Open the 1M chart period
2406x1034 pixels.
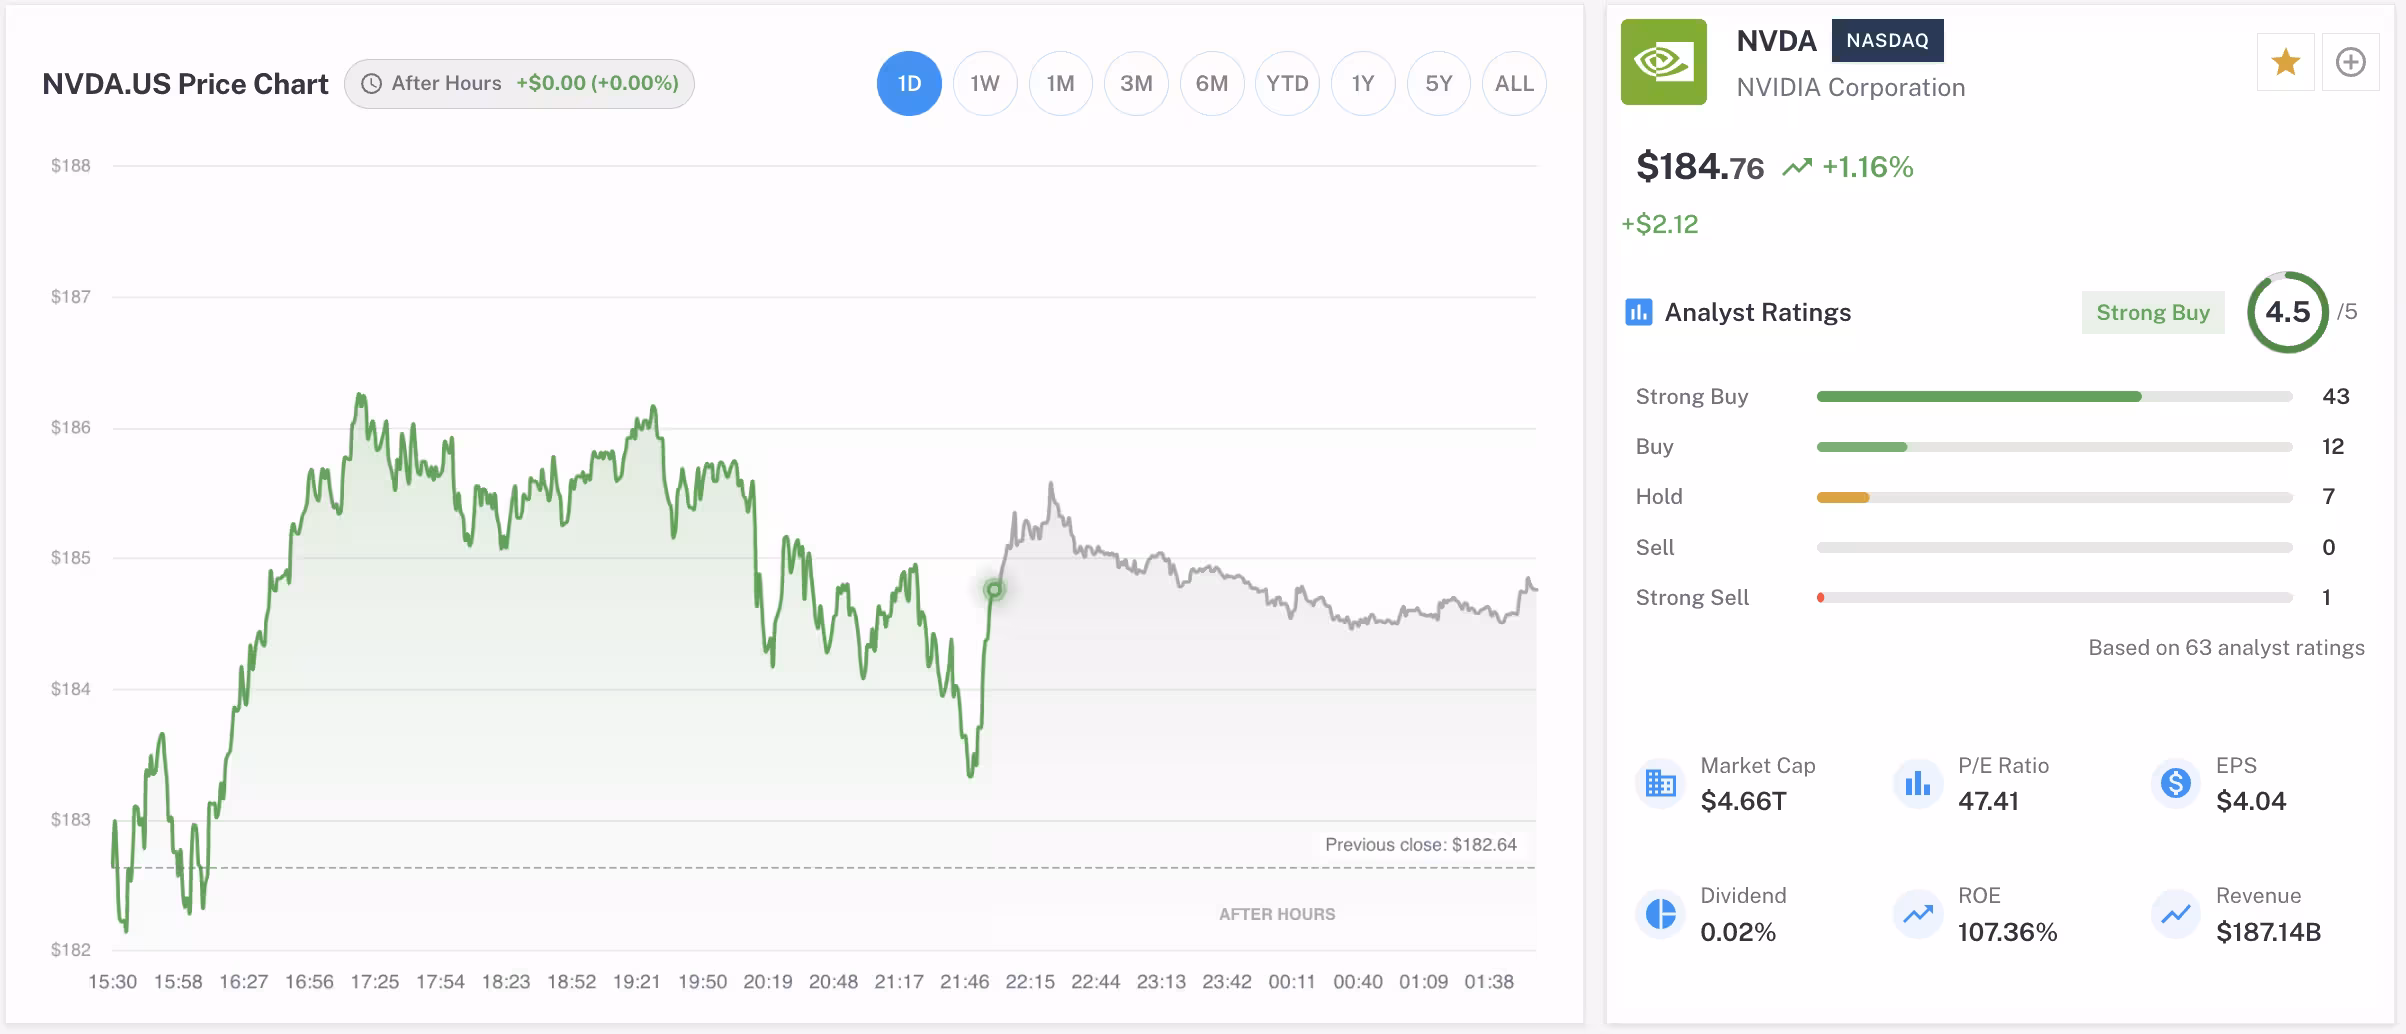[1061, 84]
